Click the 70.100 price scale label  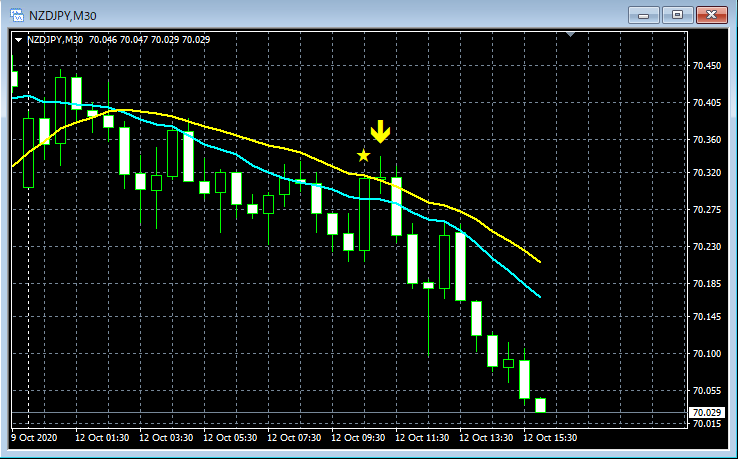pos(707,354)
